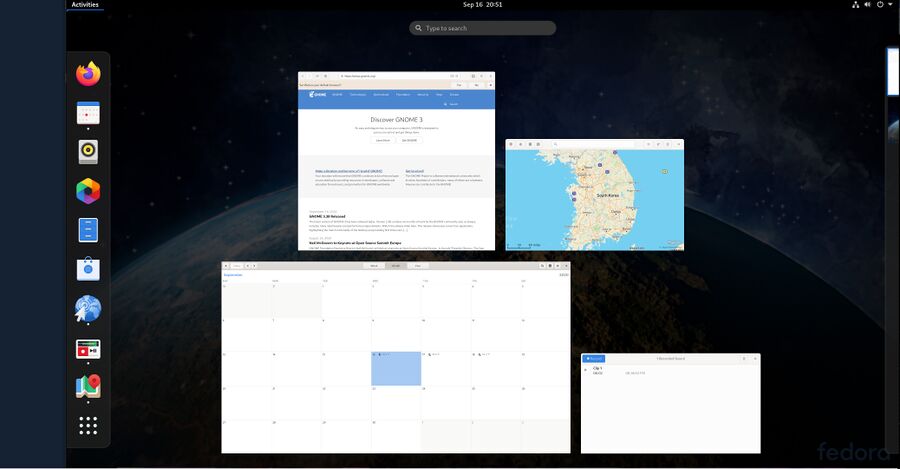Play Clip 1 in the Sound Recorder window

pyautogui.click(x=586, y=370)
